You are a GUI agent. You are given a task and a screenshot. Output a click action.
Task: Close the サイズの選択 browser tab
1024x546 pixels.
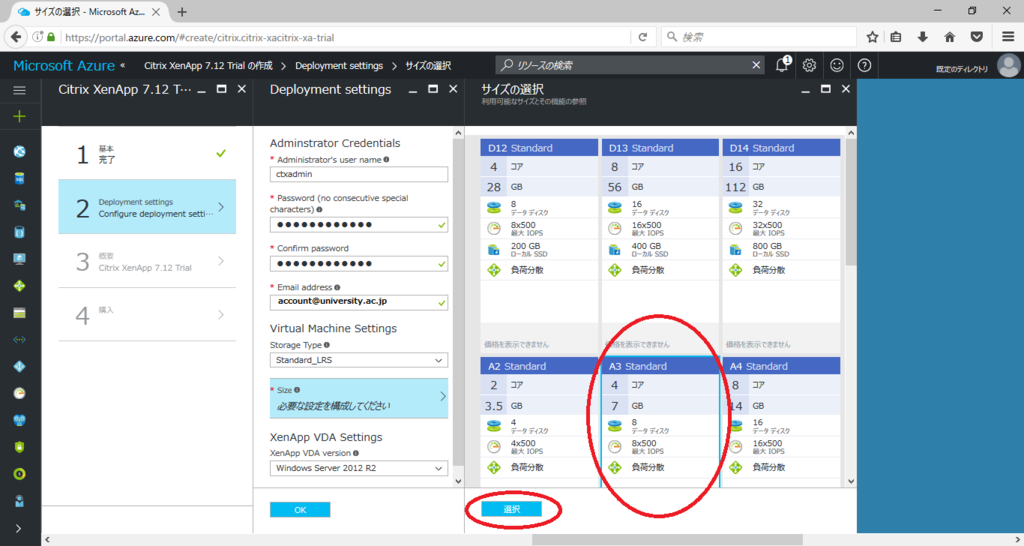157,12
